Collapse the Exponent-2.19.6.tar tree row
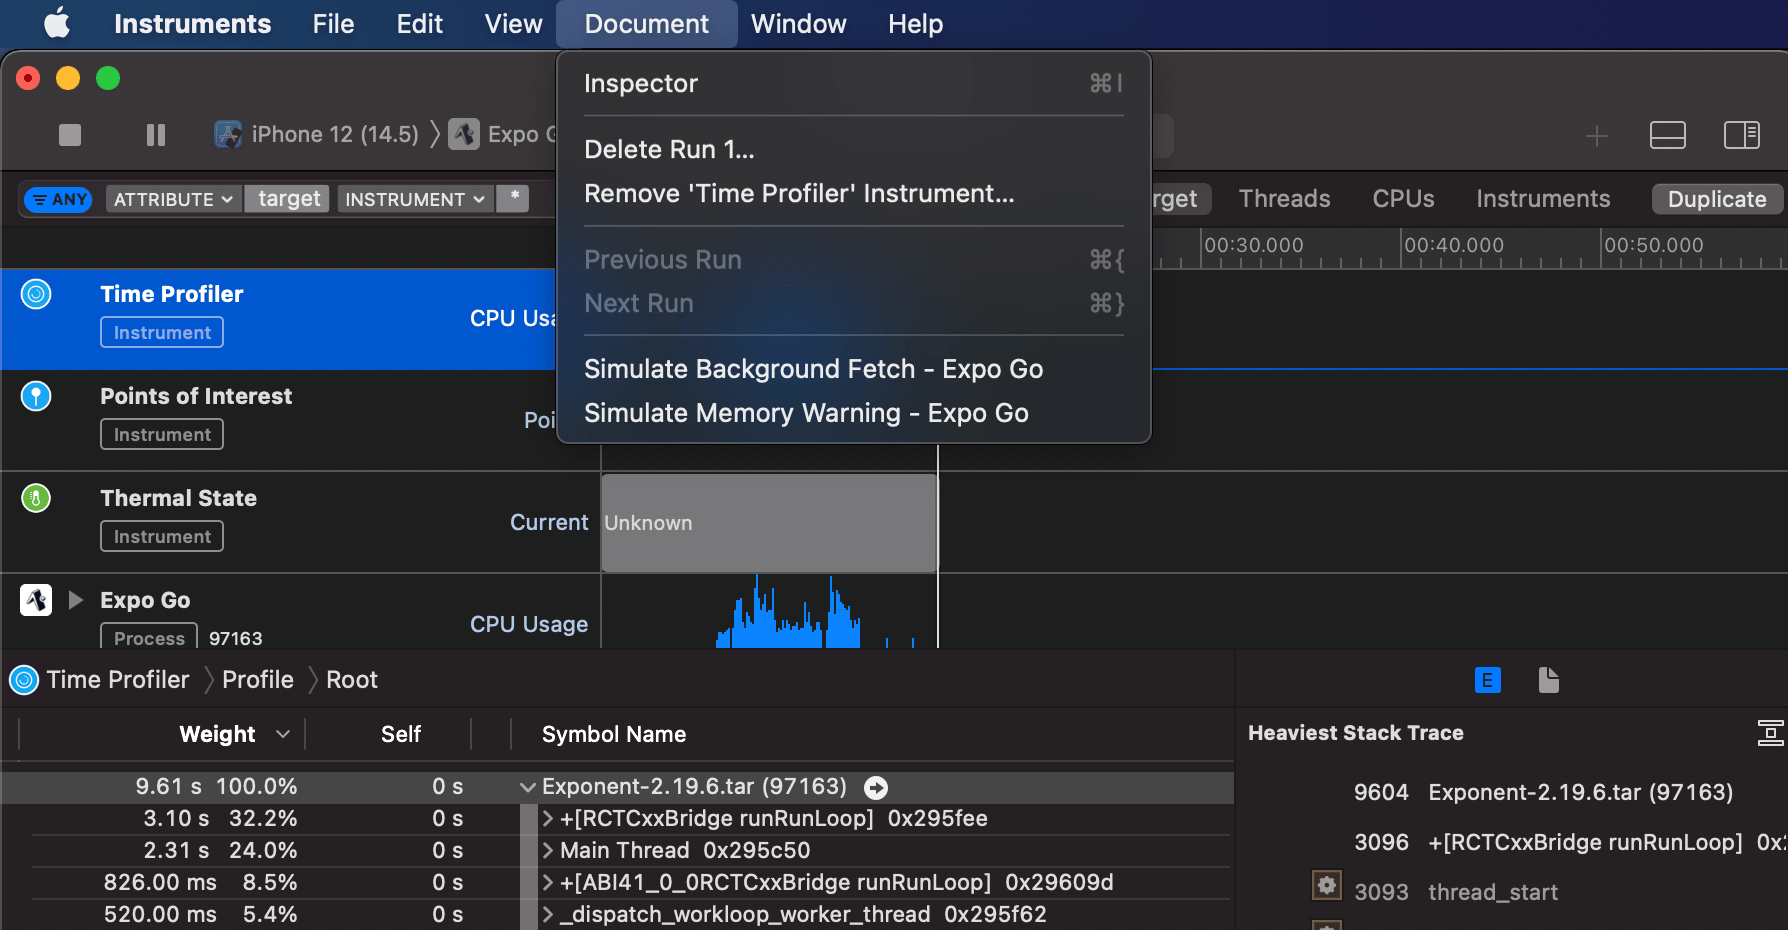 (527, 787)
